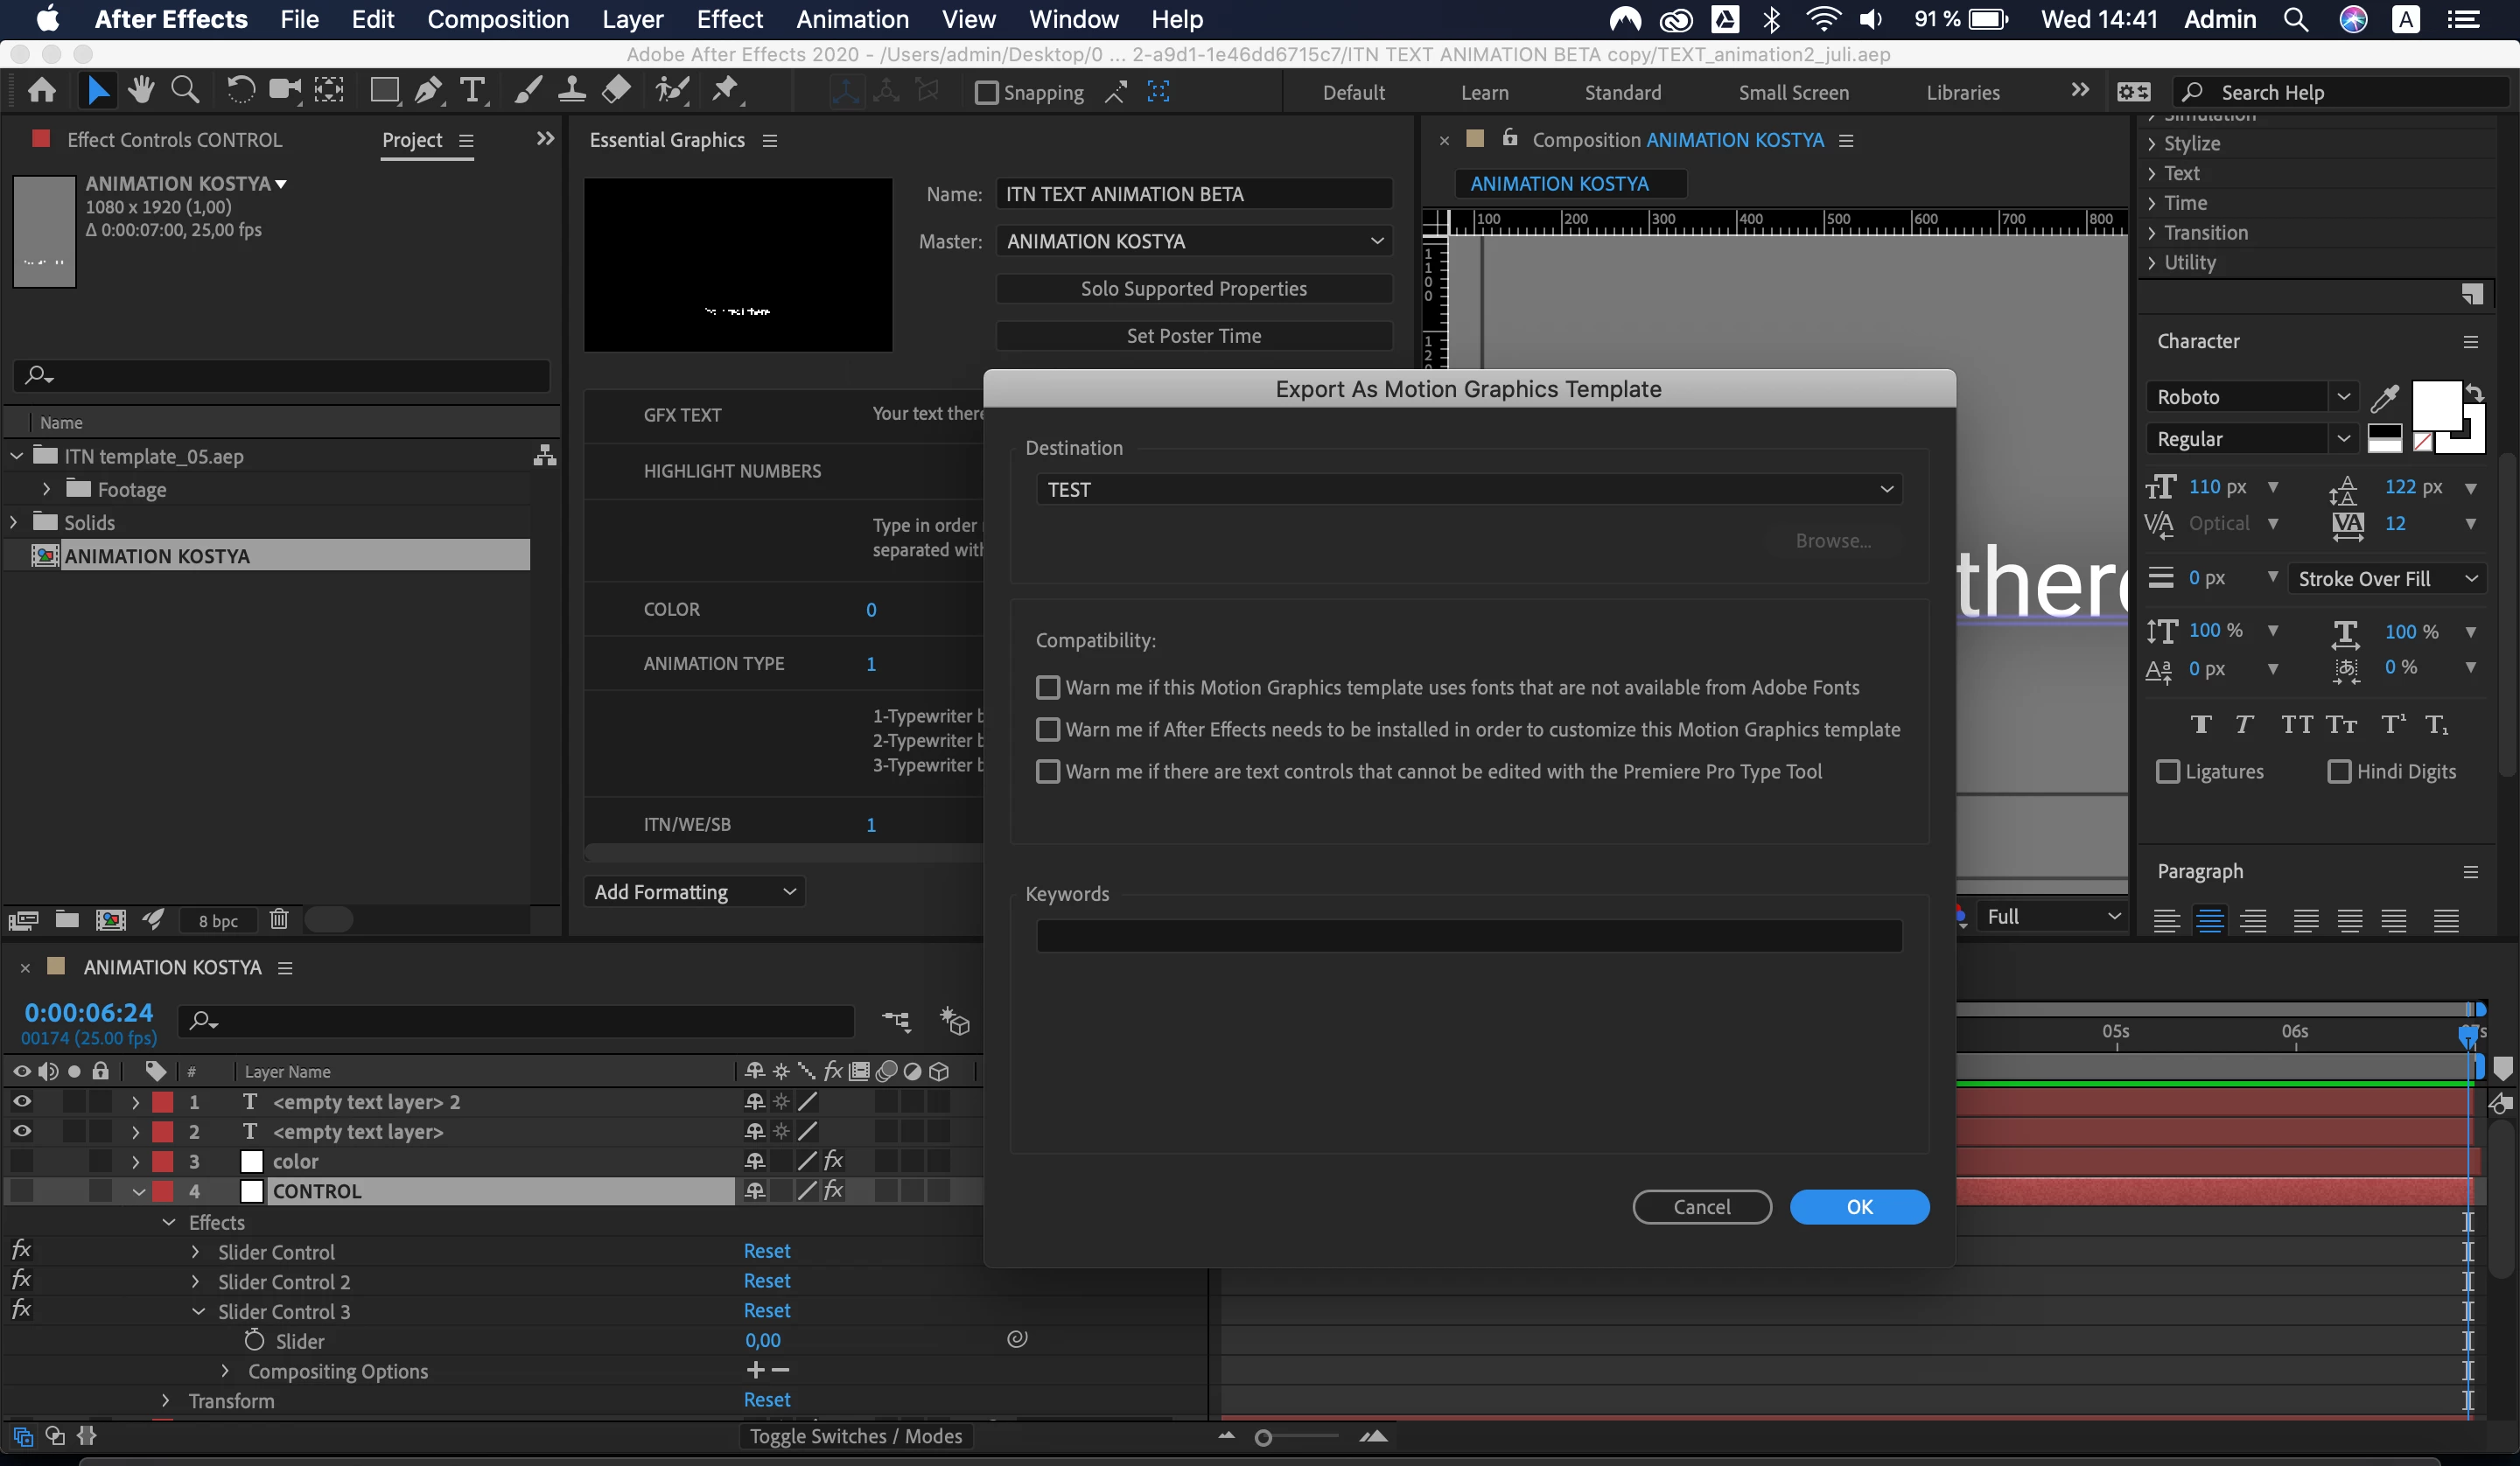Image resolution: width=2520 pixels, height=1466 pixels.
Task: Click into the Keywords input field
Action: pos(1468,936)
